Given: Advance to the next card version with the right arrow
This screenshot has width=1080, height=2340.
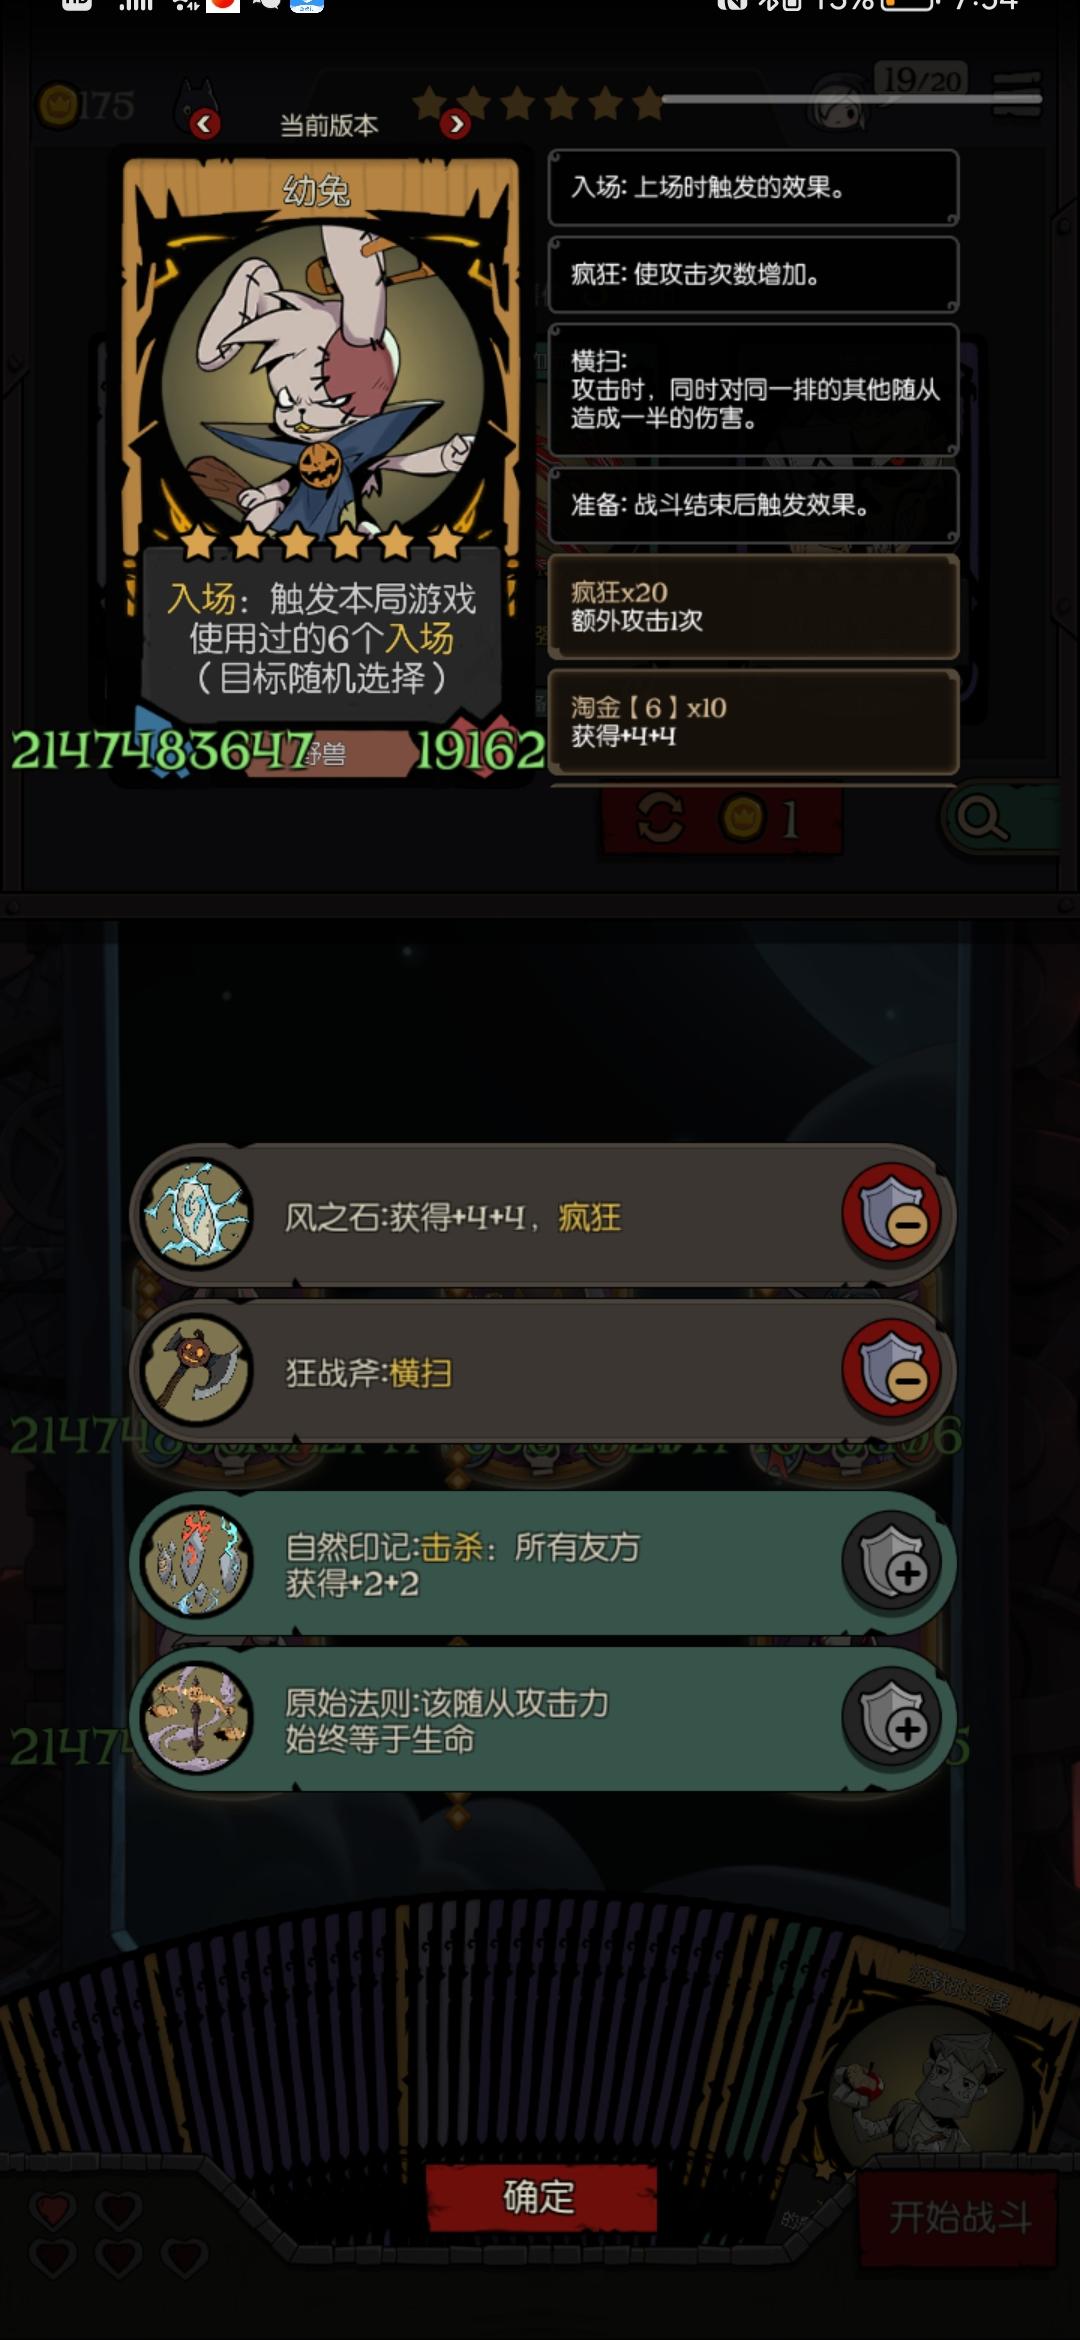Looking at the screenshot, I should coord(456,124).
